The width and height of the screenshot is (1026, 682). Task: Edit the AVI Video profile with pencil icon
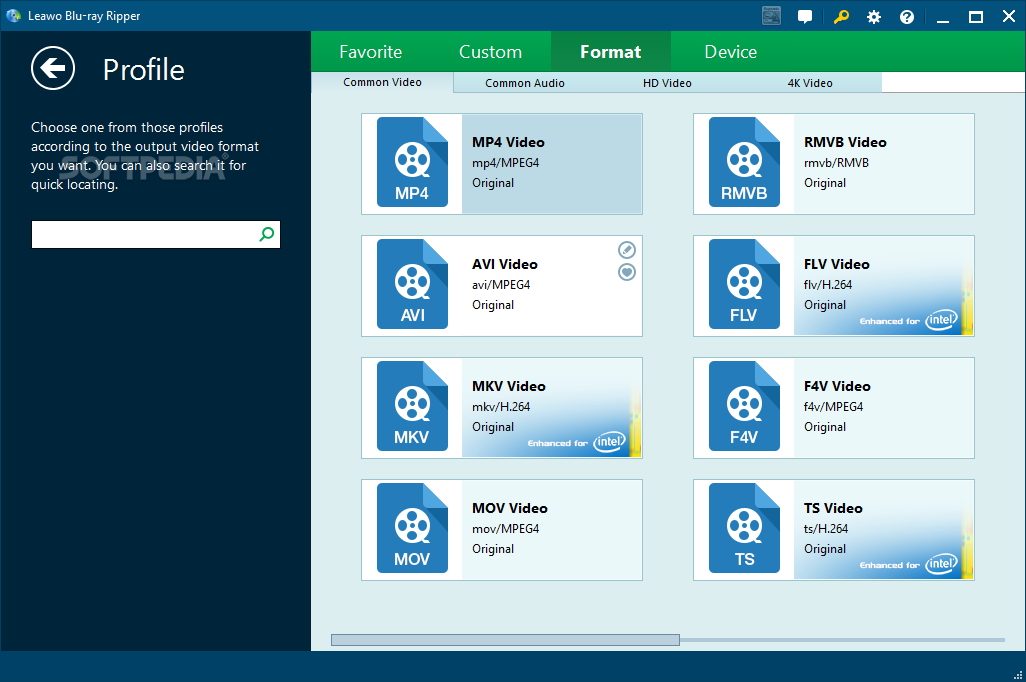point(627,249)
